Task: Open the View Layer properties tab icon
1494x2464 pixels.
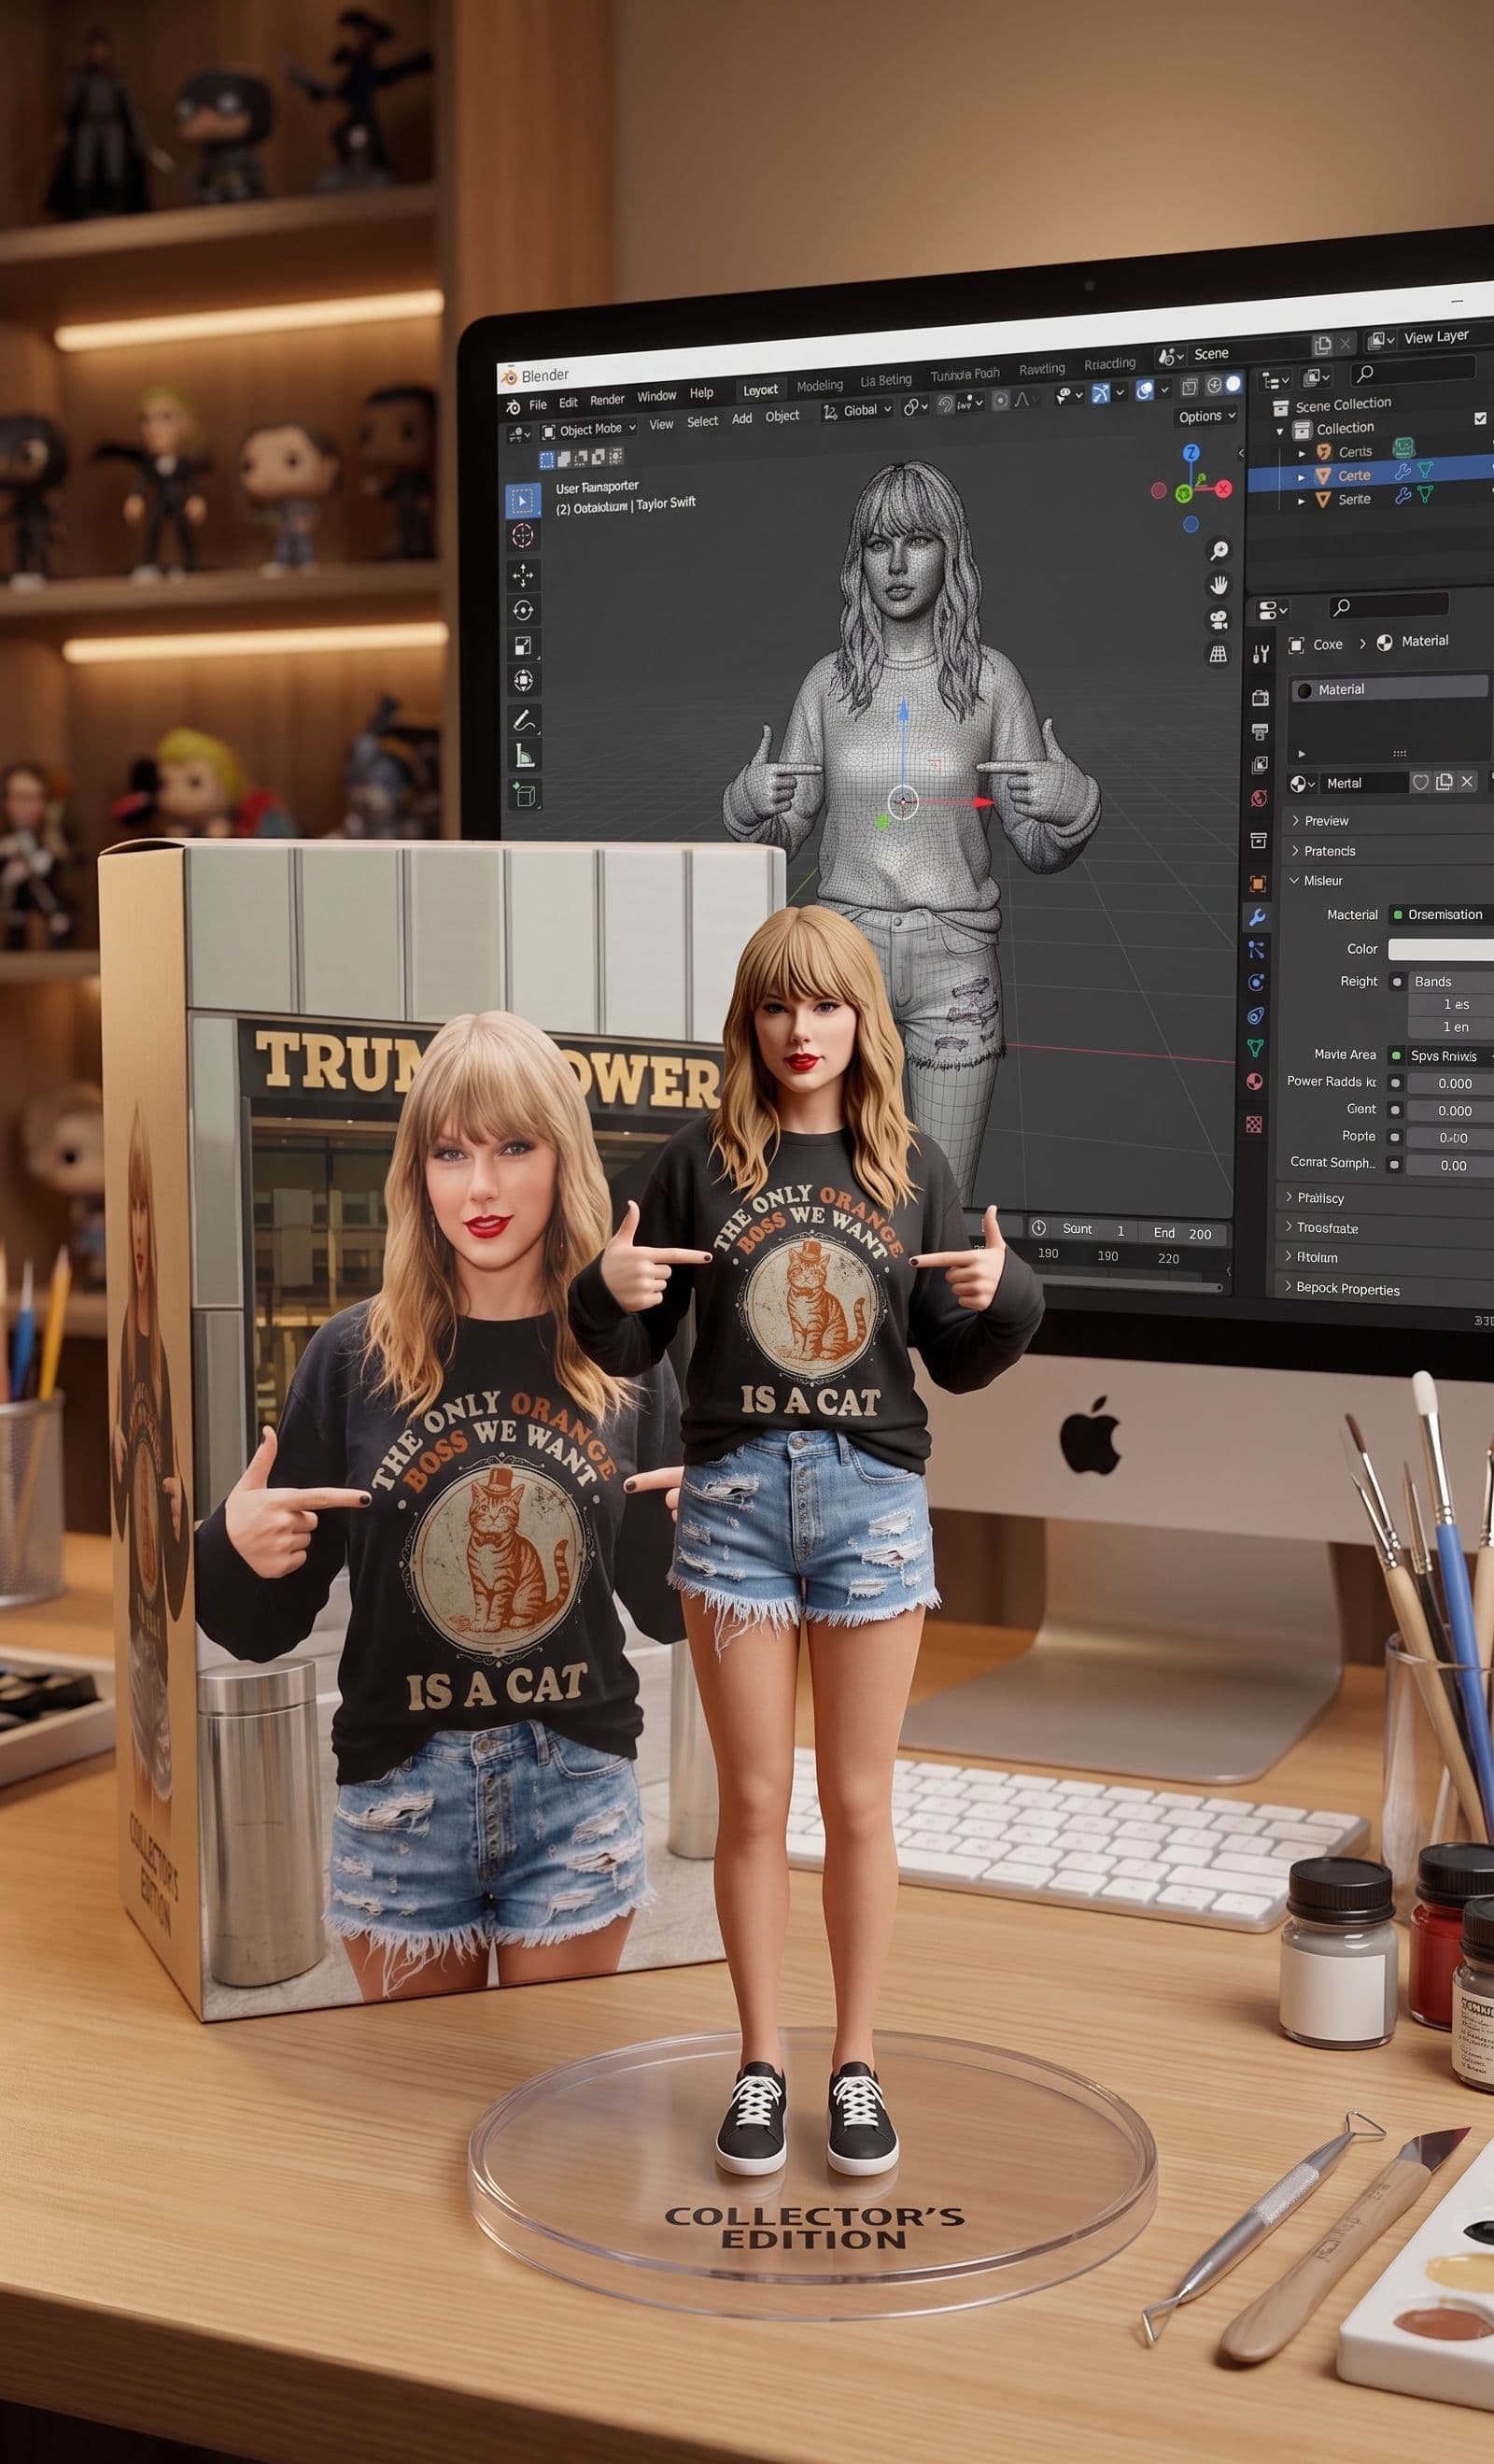Action: (x=1260, y=765)
